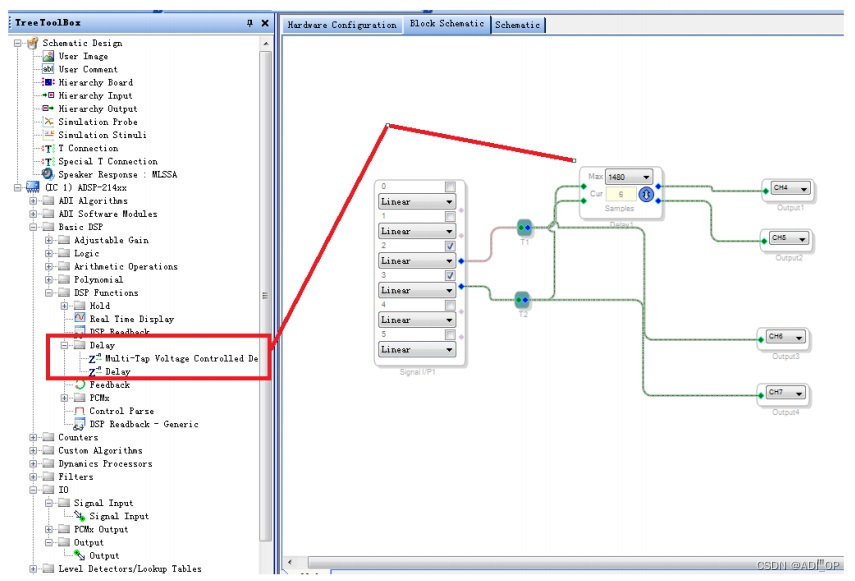Click the Output block icon in tree
Image resolution: width=855 pixels, height=581 pixels.
(80, 555)
